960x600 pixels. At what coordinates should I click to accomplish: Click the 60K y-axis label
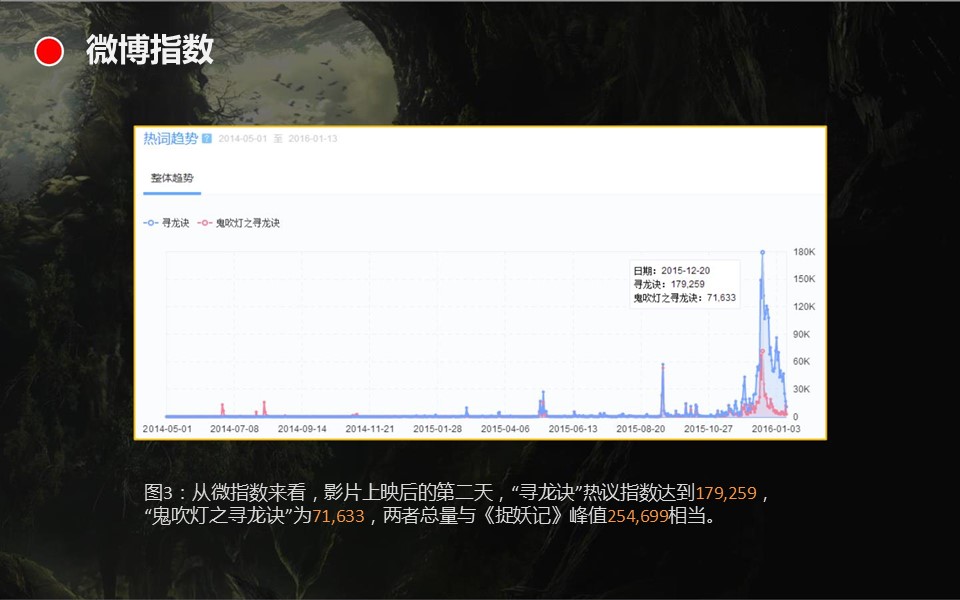click(801, 361)
